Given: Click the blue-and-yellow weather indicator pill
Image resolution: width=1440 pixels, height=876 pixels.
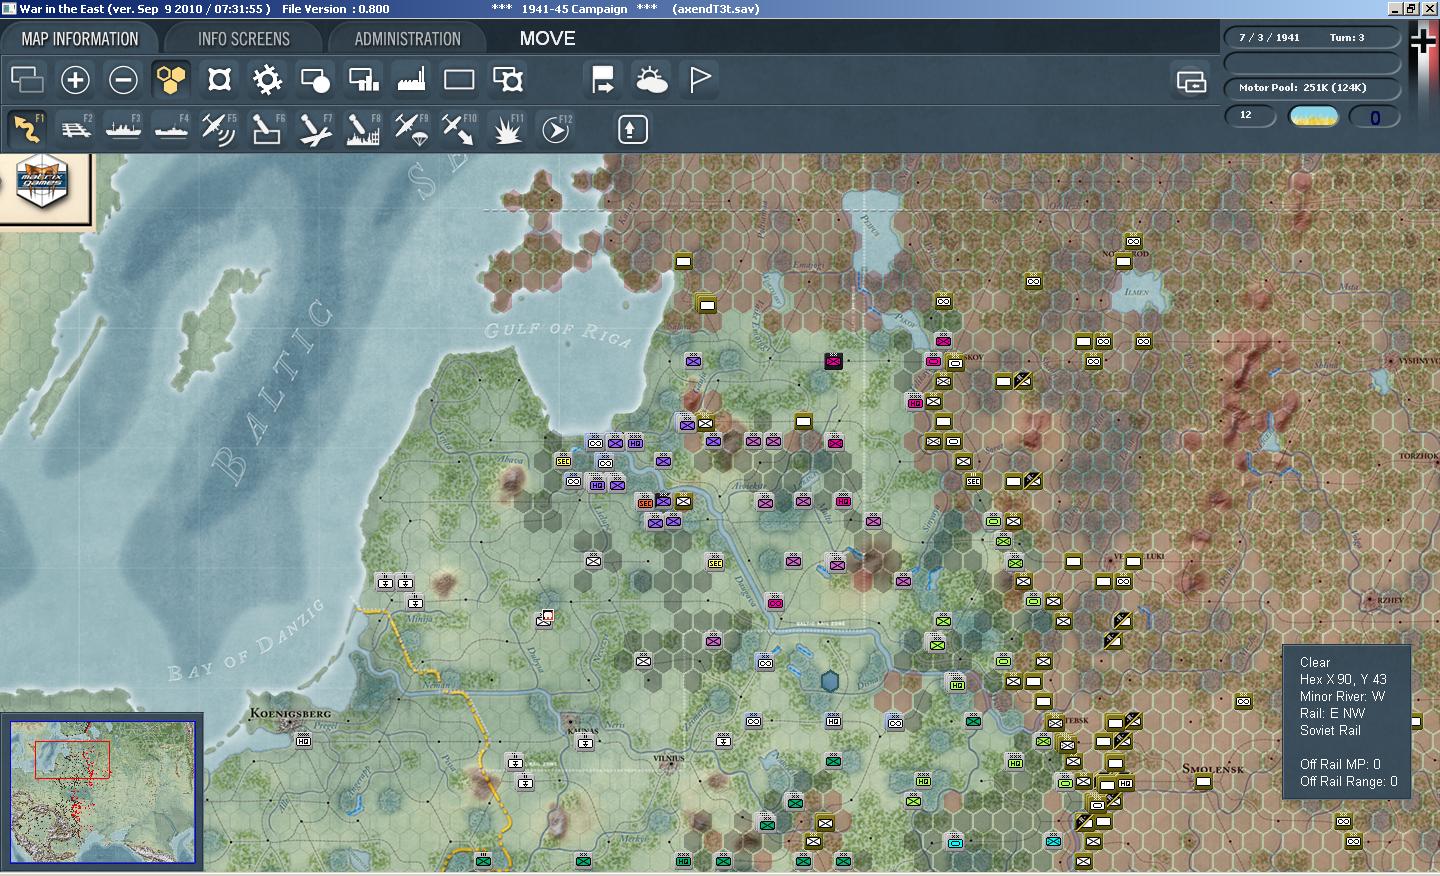Looking at the screenshot, I should [1314, 117].
